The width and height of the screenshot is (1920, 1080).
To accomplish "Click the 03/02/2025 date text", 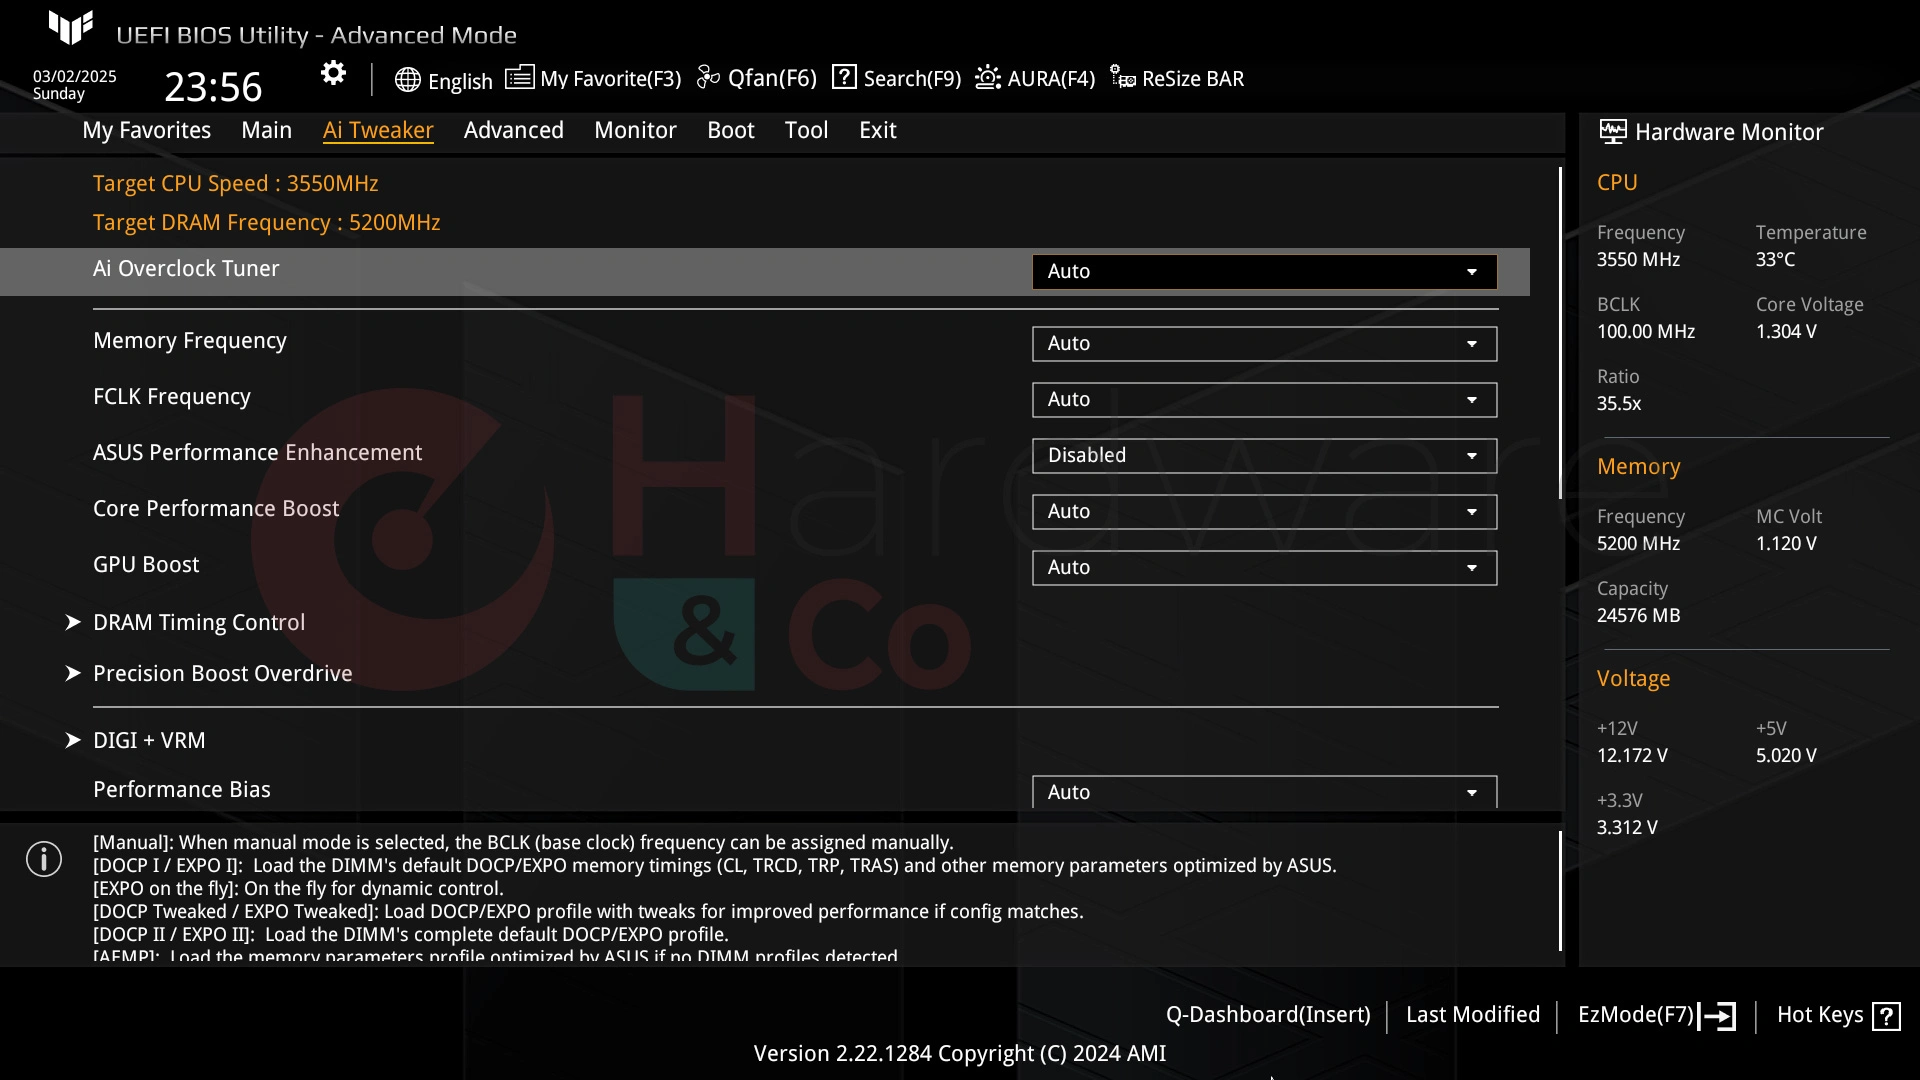I will (75, 77).
